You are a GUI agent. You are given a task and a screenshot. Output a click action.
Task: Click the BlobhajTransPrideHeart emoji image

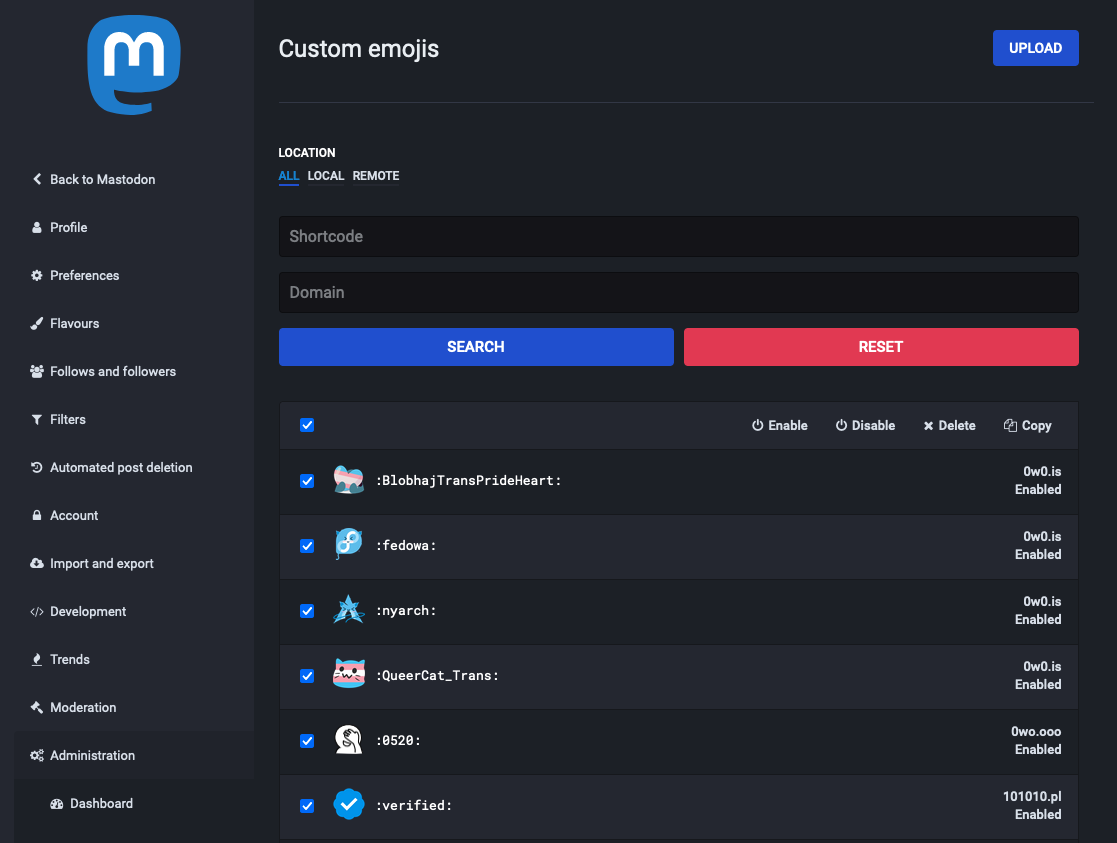tap(348, 481)
